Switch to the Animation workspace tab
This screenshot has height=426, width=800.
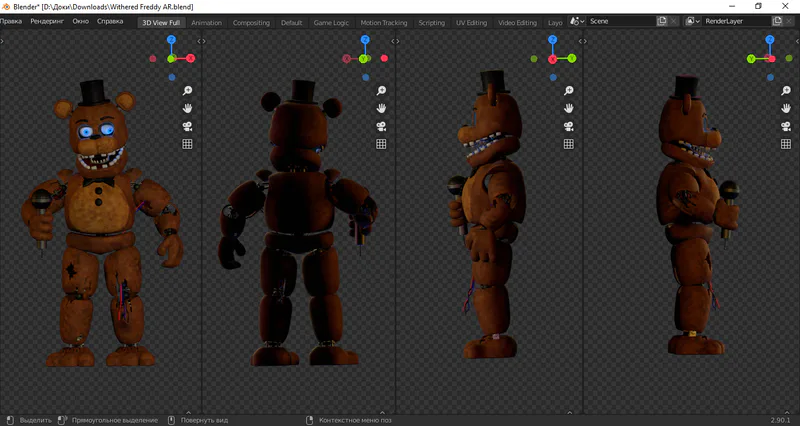(207, 22)
